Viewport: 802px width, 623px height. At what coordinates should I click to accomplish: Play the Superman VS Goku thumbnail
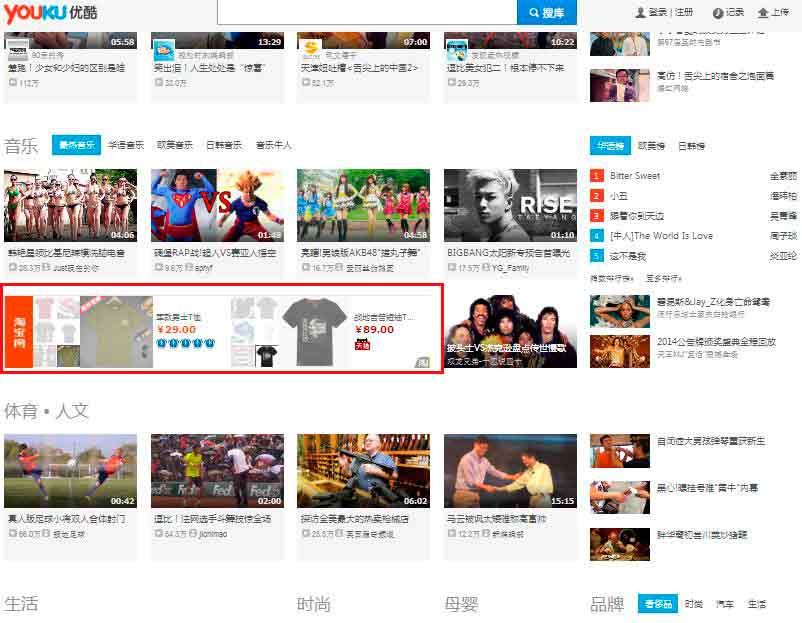pyautogui.click(x=217, y=205)
